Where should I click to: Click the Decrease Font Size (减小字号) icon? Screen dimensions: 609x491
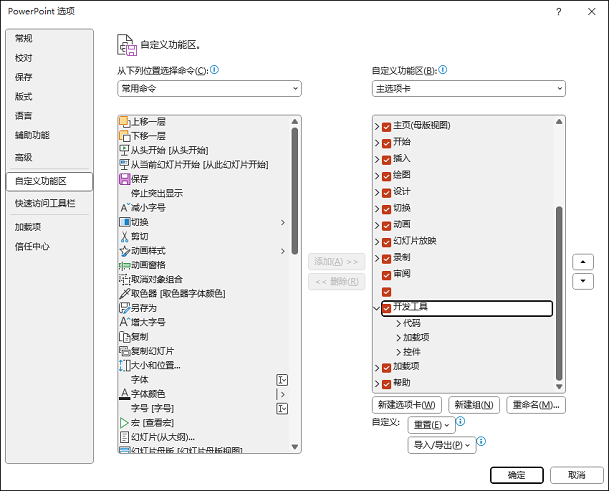pos(125,207)
